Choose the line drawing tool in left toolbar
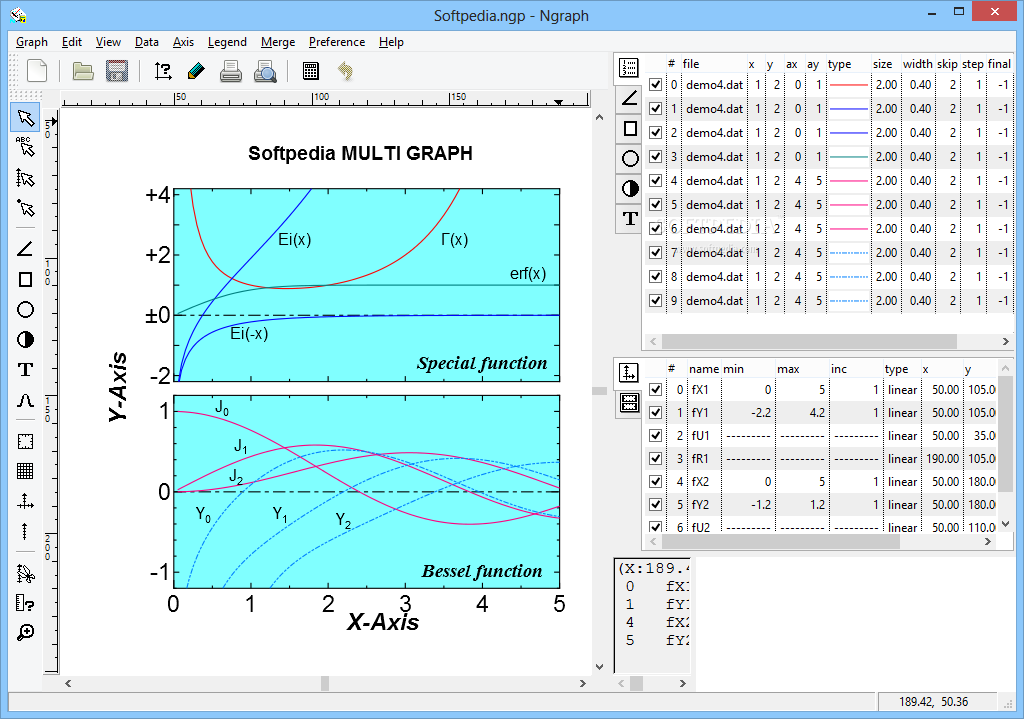 point(25,249)
